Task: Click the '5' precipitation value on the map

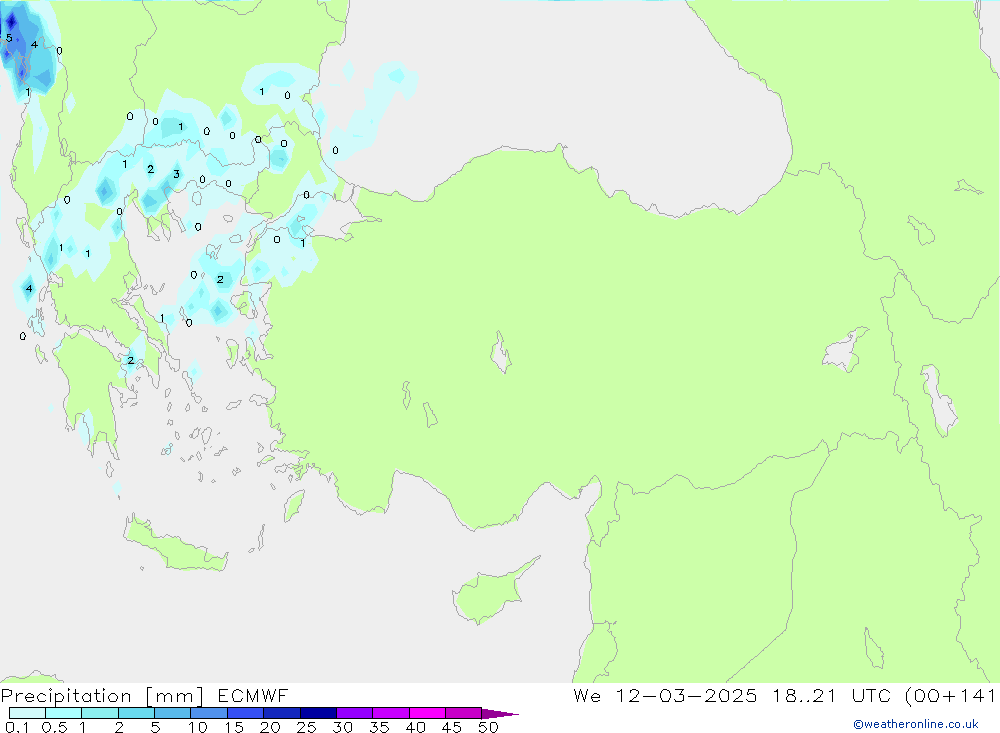Action: click(9, 38)
